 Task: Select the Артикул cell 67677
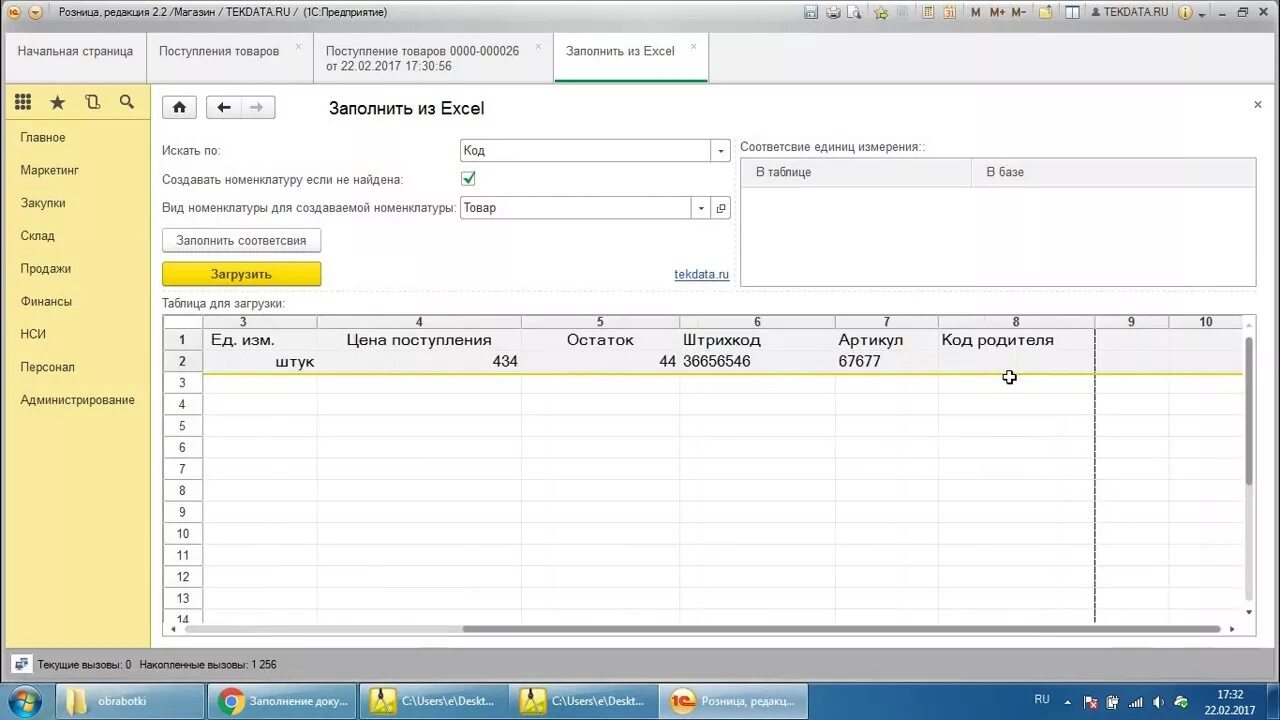[886, 361]
